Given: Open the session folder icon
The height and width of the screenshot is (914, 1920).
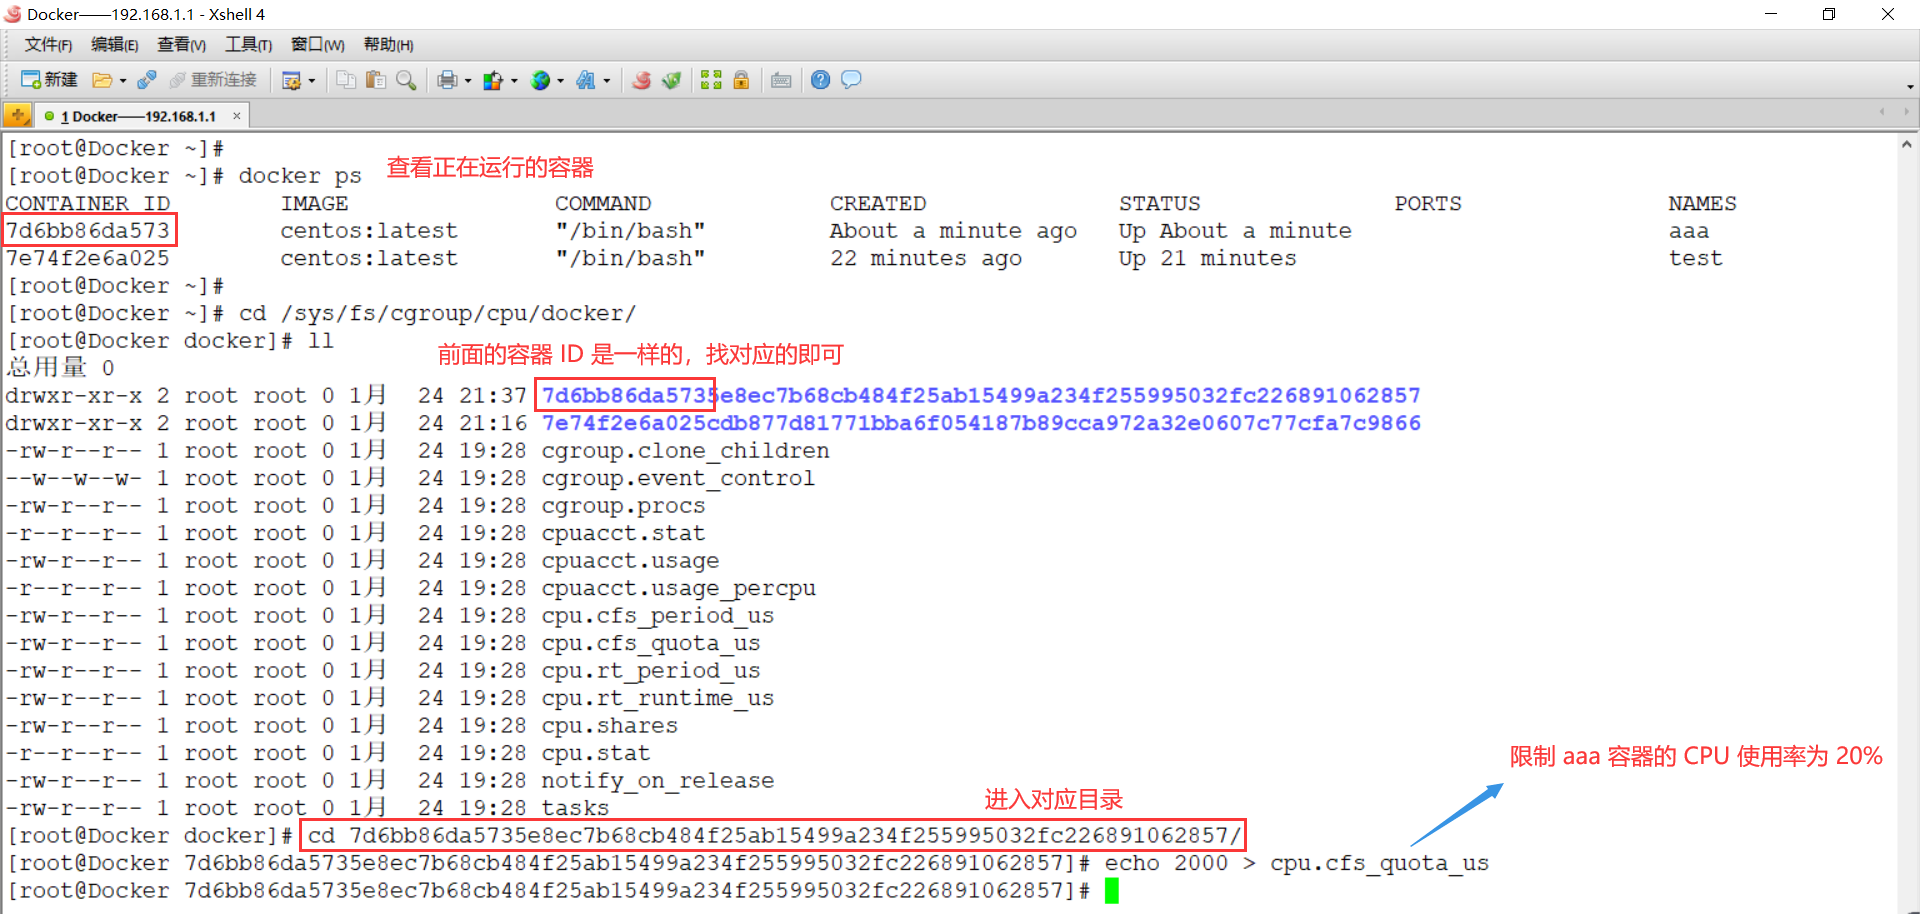Looking at the screenshot, I should click(102, 80).
